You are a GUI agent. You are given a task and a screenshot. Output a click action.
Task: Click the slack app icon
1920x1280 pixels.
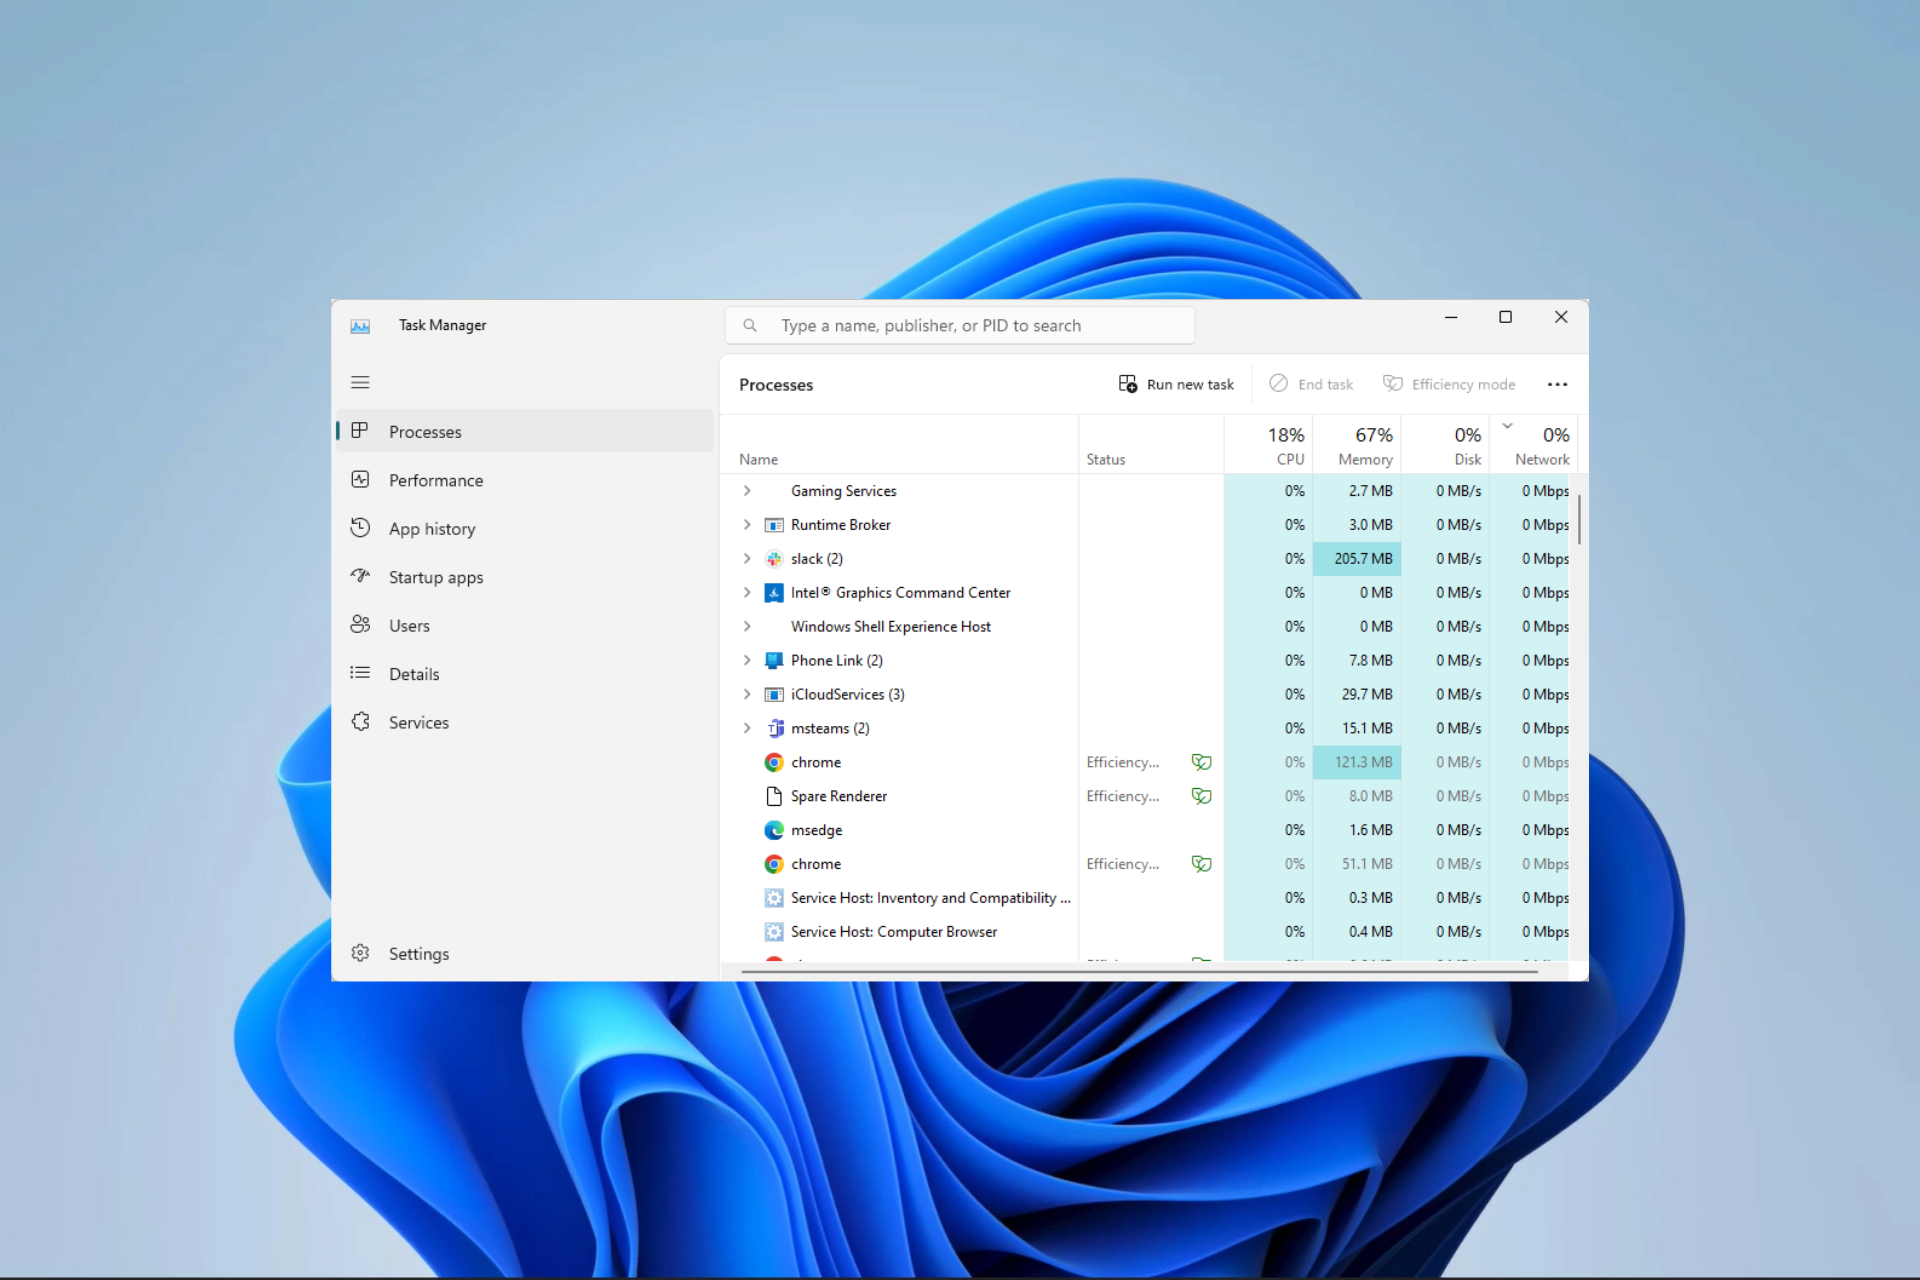774,559
